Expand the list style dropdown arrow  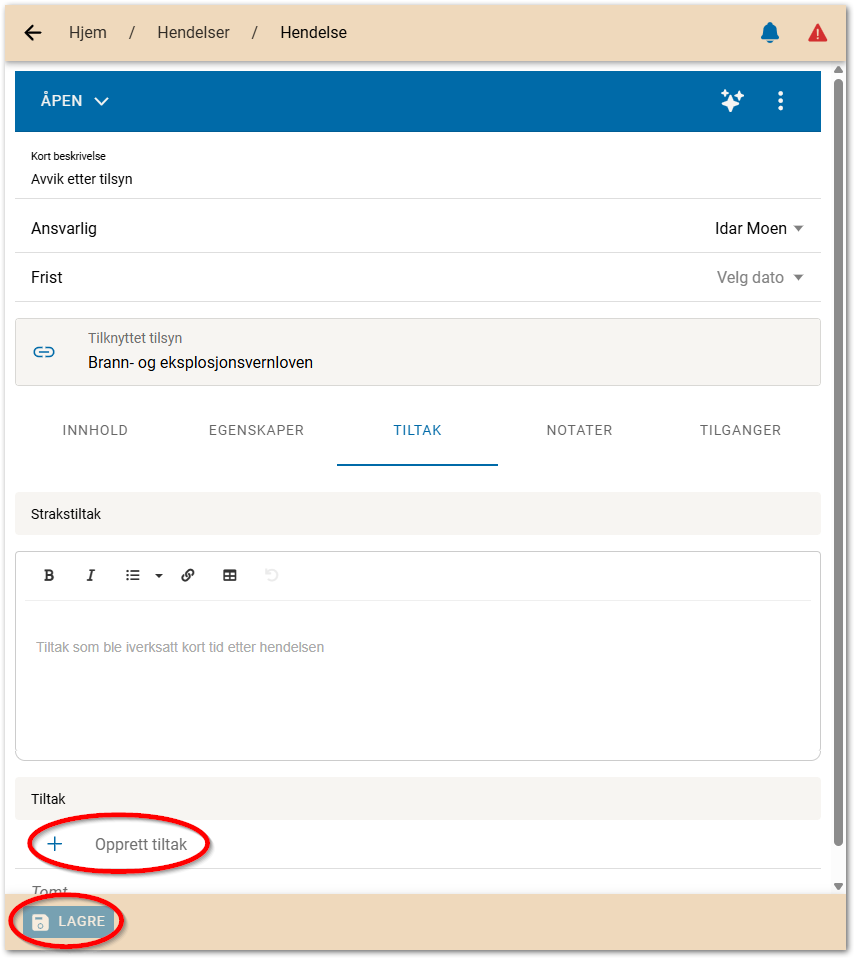click(x=158, y=576)
